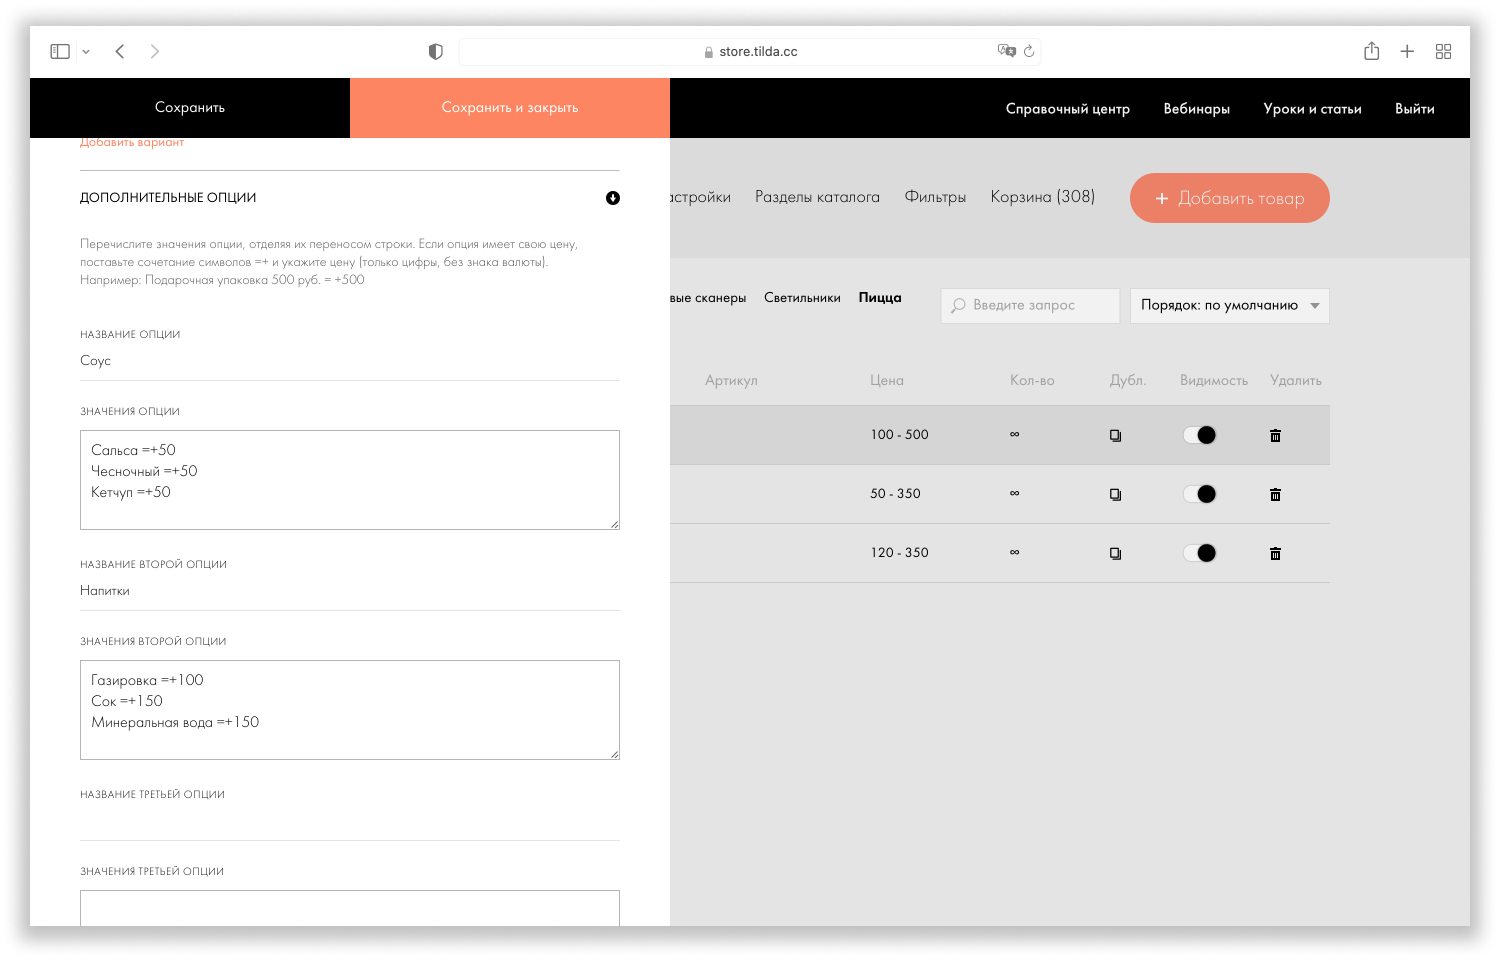
Task: Toggle visibility of the 50 - 350 product
Action: point(1200,494)
